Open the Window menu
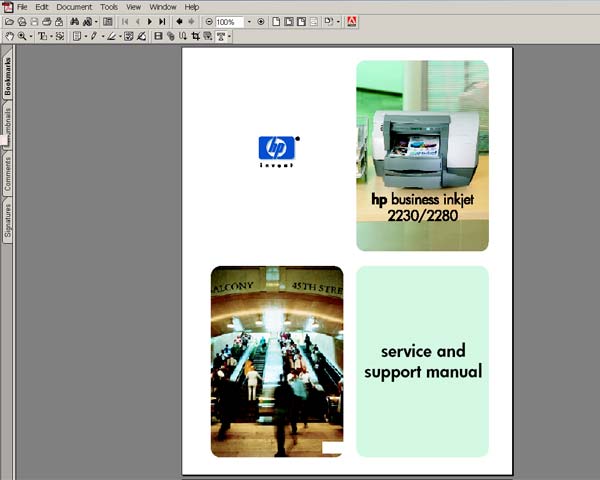Screen dimensions: 600x480 click(163, 7)
